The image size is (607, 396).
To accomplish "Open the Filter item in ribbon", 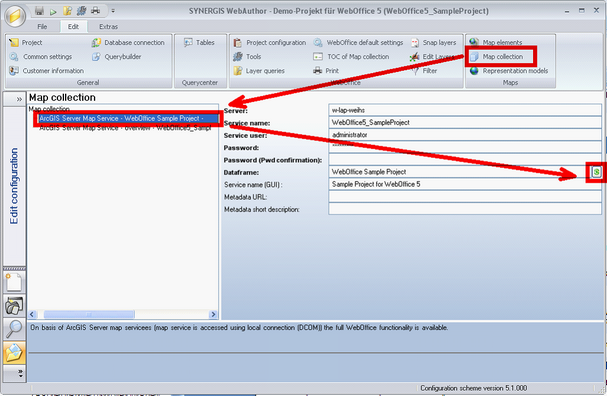I will click(424, 71).
